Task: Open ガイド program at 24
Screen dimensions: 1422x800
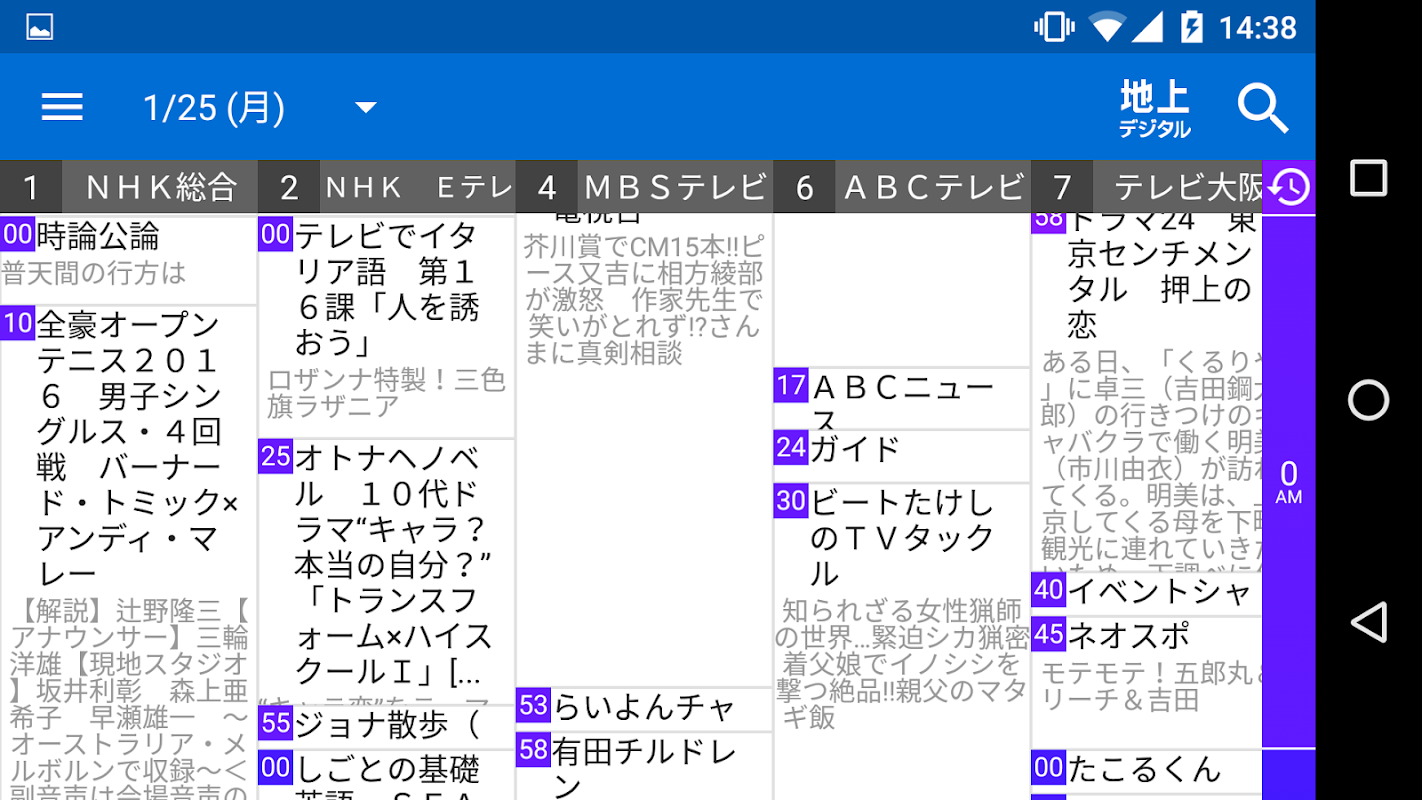Action: [x=902, y=455]
